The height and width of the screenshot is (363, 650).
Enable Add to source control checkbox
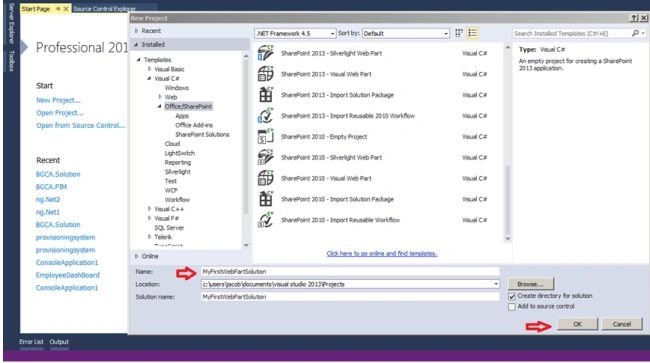[x=512, y=307]
